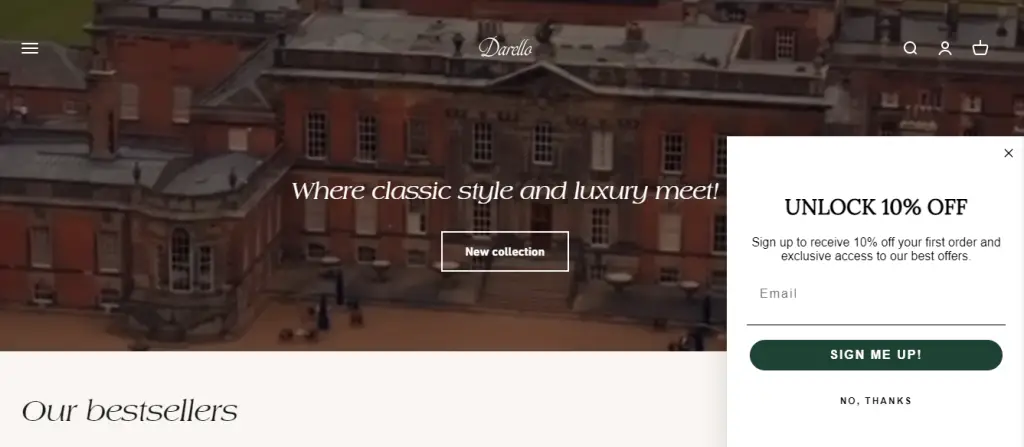Dismiss popup with NO, THANKS
This screenshot has width=1024, height=447.
click(876, 401)
